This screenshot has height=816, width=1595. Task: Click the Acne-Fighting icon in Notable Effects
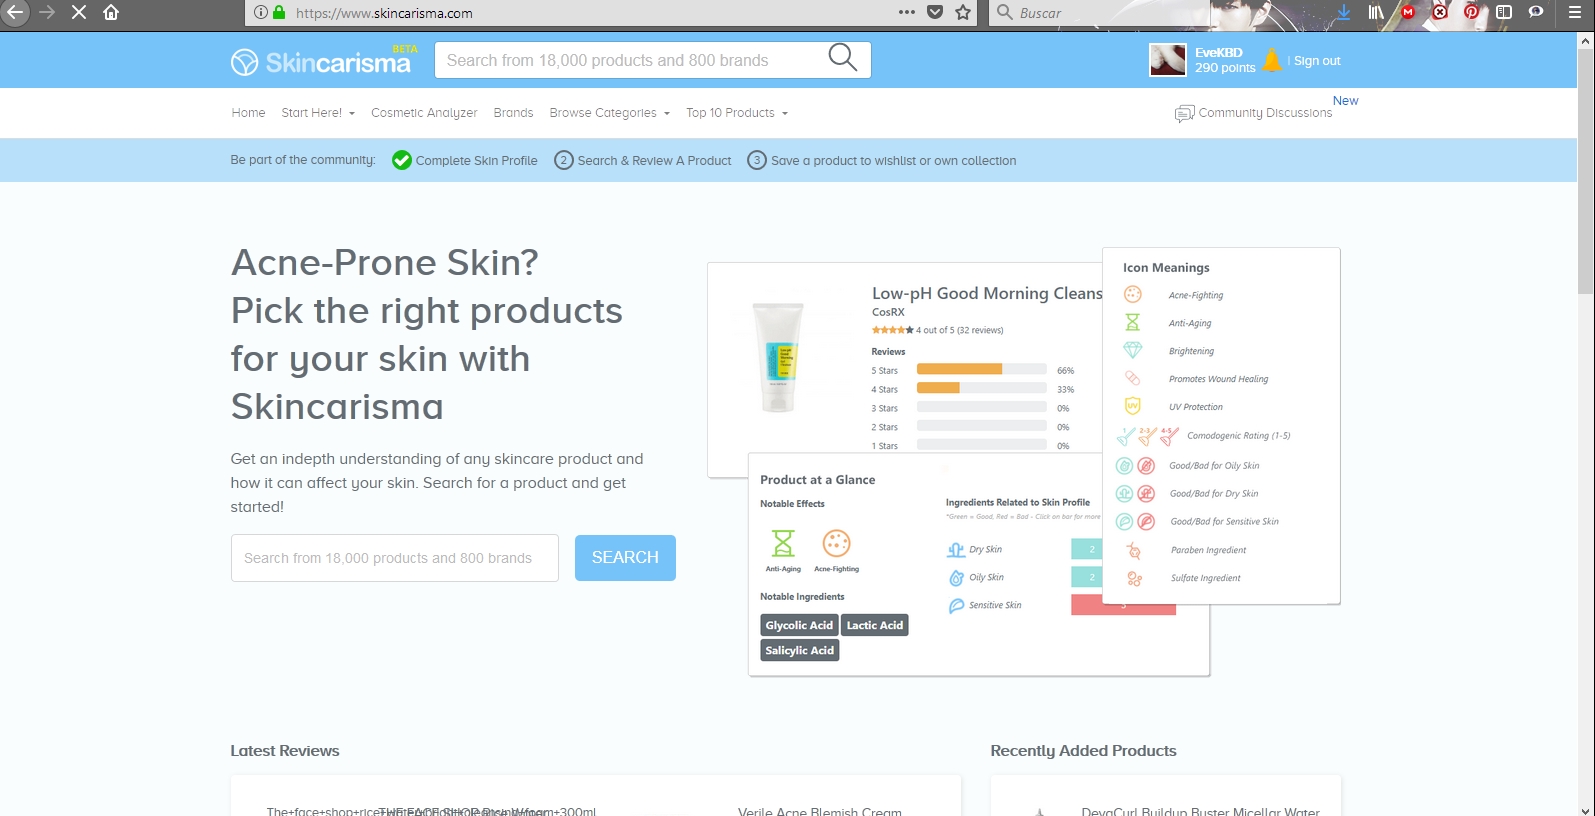(836, 543)
